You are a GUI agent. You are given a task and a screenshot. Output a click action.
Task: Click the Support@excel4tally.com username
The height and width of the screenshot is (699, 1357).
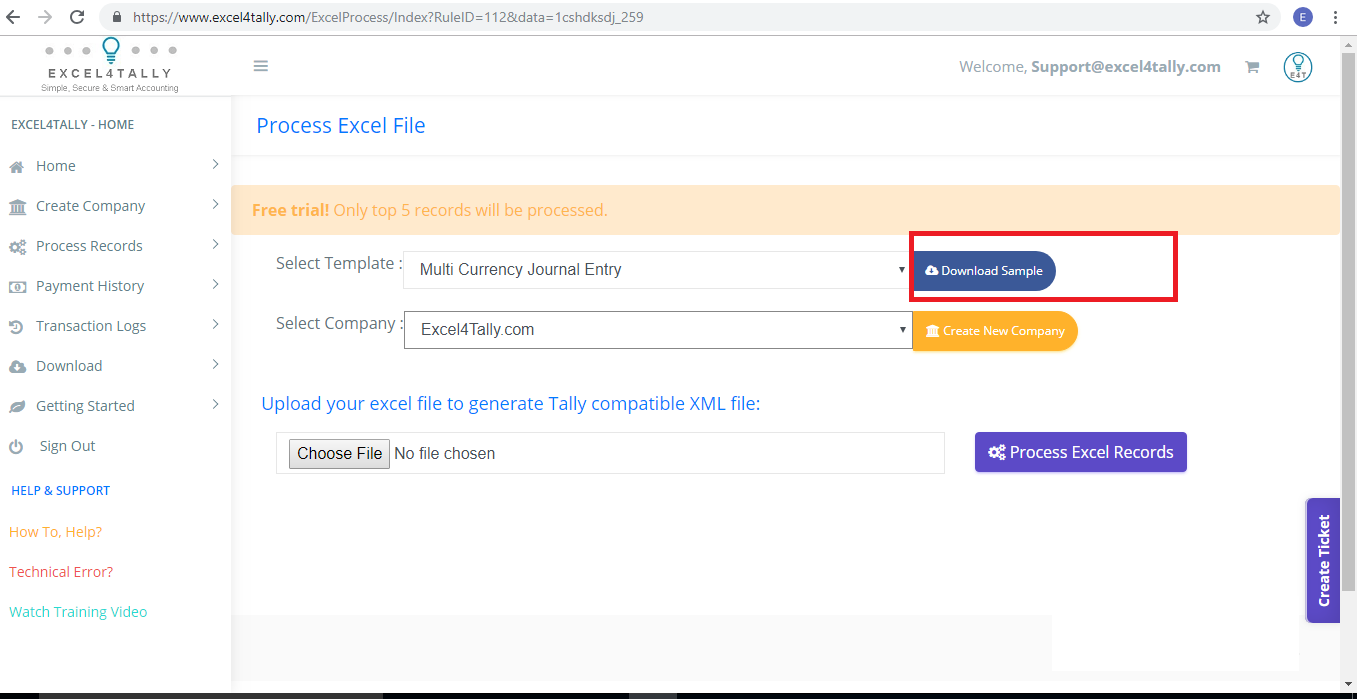click(1126, 67)
